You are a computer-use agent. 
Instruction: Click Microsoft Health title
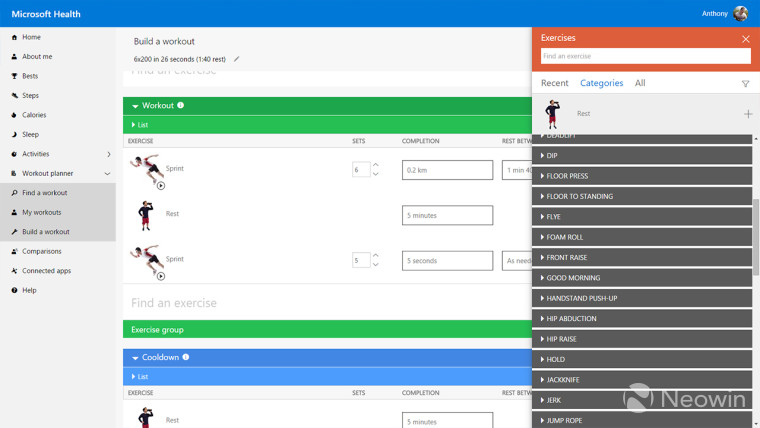(46, 14)
